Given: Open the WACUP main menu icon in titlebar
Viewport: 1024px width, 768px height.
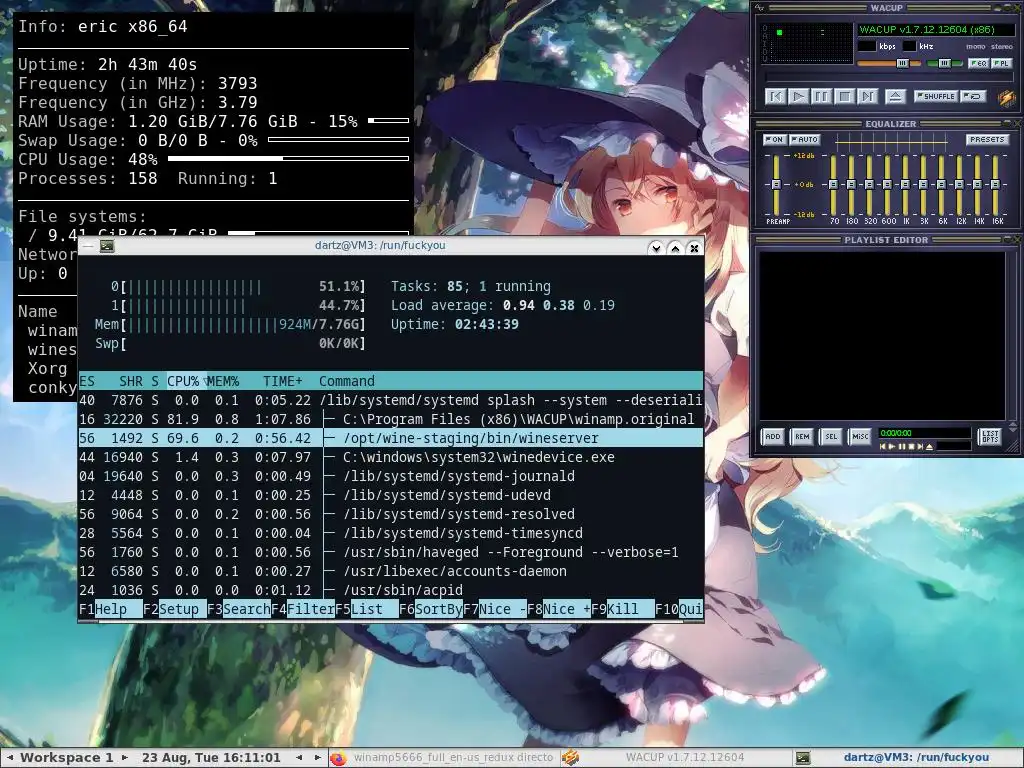Looking at the screenshot, I should [x=759, y=8].
